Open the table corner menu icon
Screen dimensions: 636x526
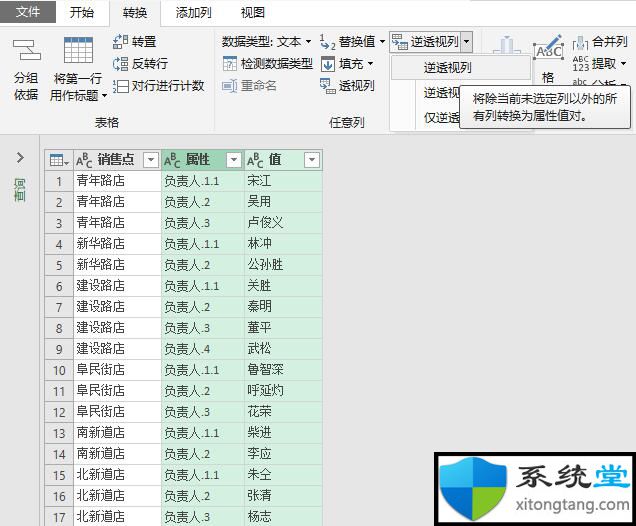(x=59, y=160)
